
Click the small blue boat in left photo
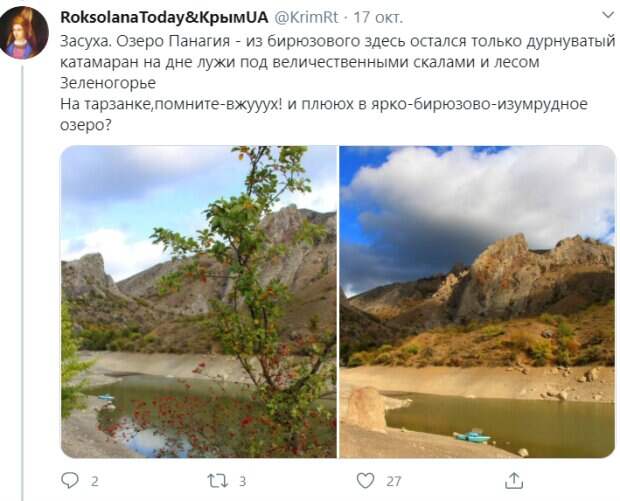pyautogui.click(x=106, y=397)
